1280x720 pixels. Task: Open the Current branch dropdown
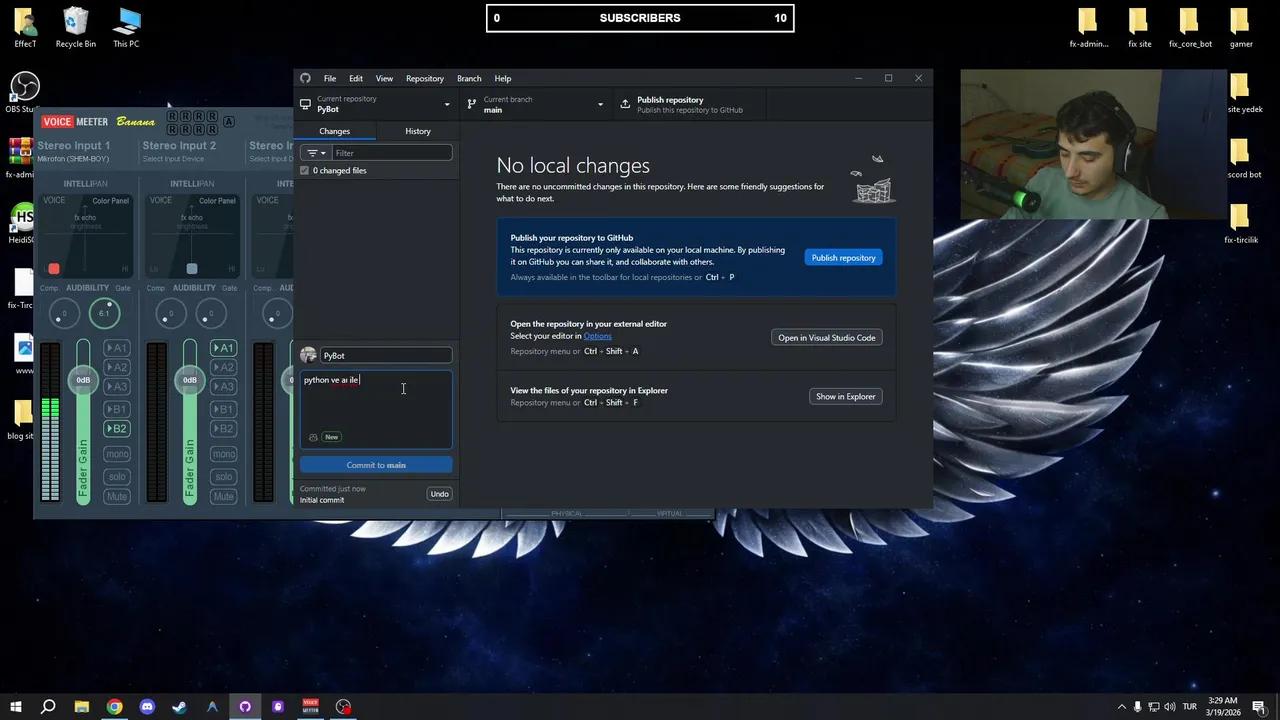click(536, 104)
